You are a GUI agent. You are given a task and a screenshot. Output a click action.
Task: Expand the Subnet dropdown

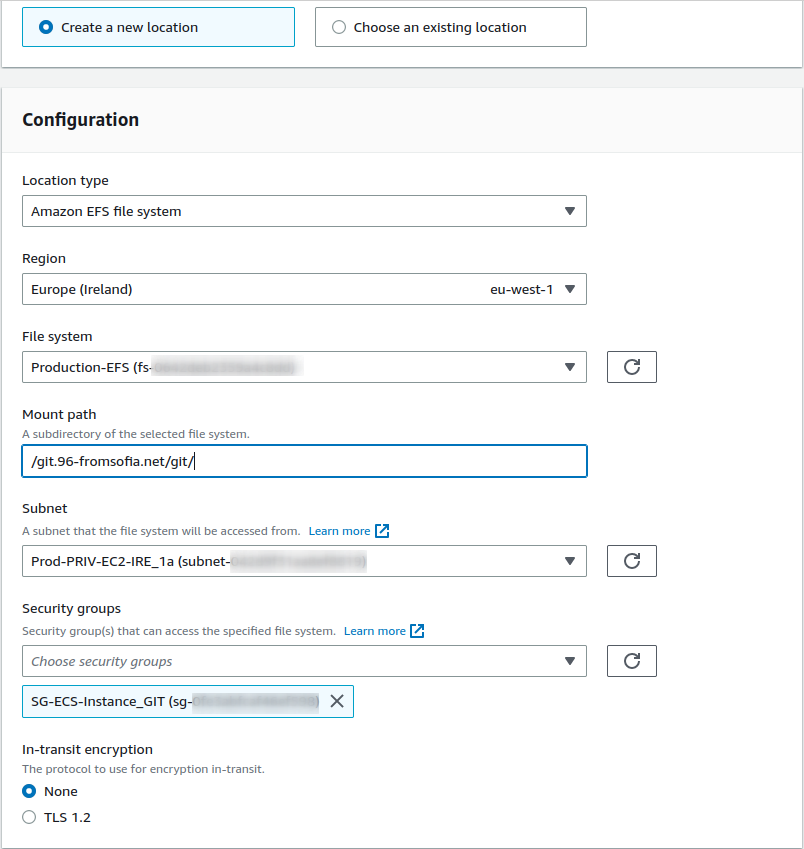click(x=303, y=561)
